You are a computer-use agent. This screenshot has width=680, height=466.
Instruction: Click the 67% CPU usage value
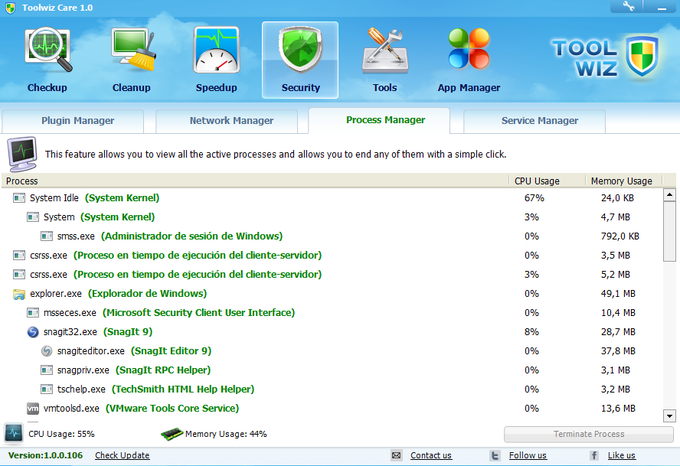534,198
